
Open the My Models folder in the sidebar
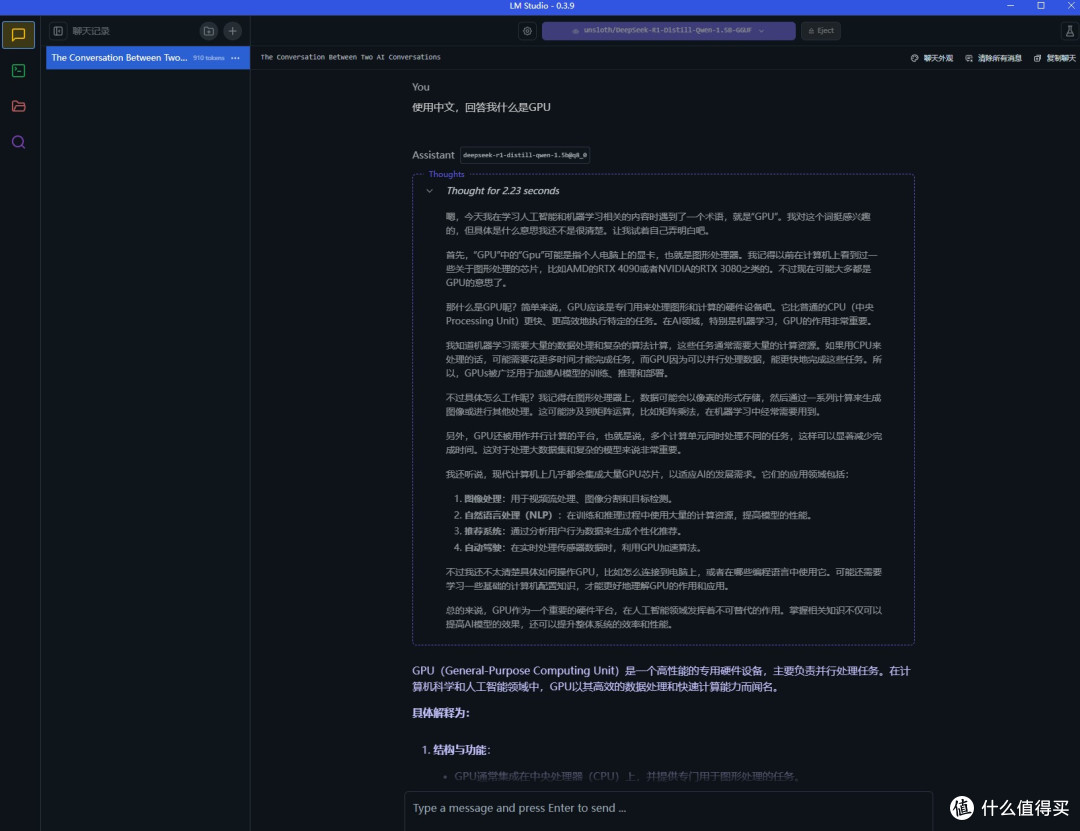tap(19, 106)
